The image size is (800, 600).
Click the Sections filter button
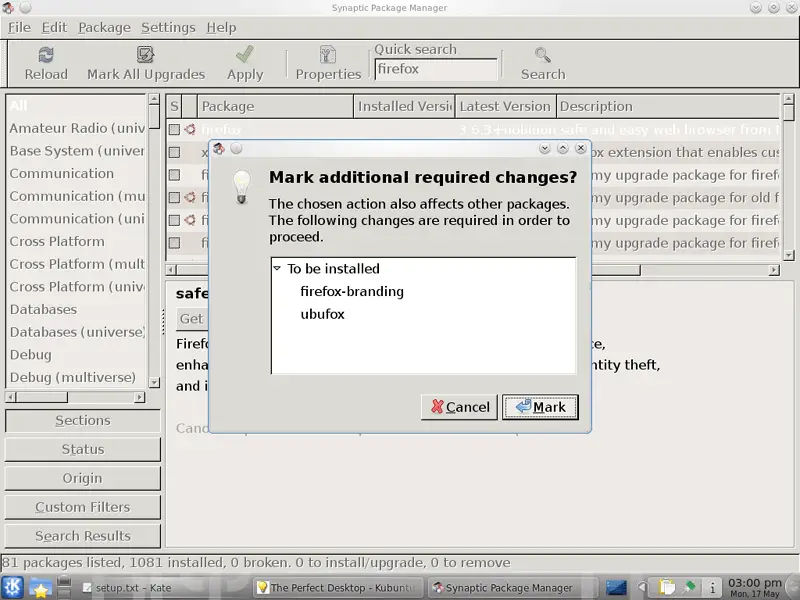click(83, 420)
